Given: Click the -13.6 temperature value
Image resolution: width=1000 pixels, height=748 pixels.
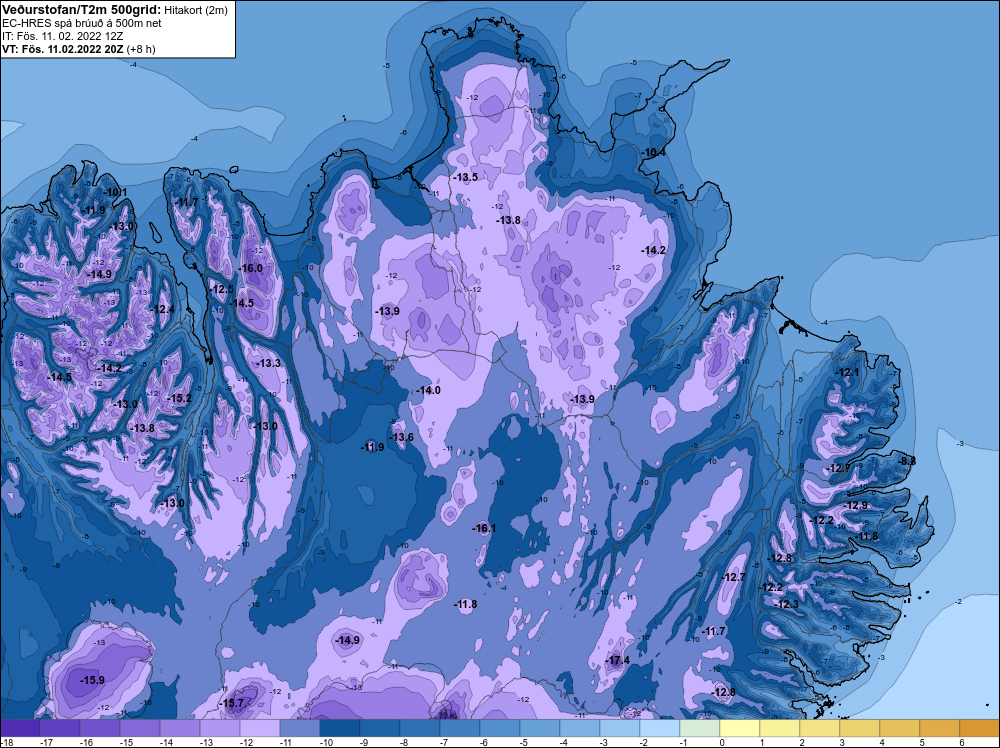Looking at the screenshot, I should 402,437.
